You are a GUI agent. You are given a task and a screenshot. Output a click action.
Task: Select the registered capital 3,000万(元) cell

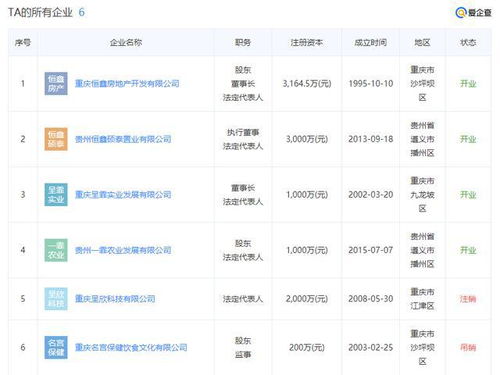[307, 139]
